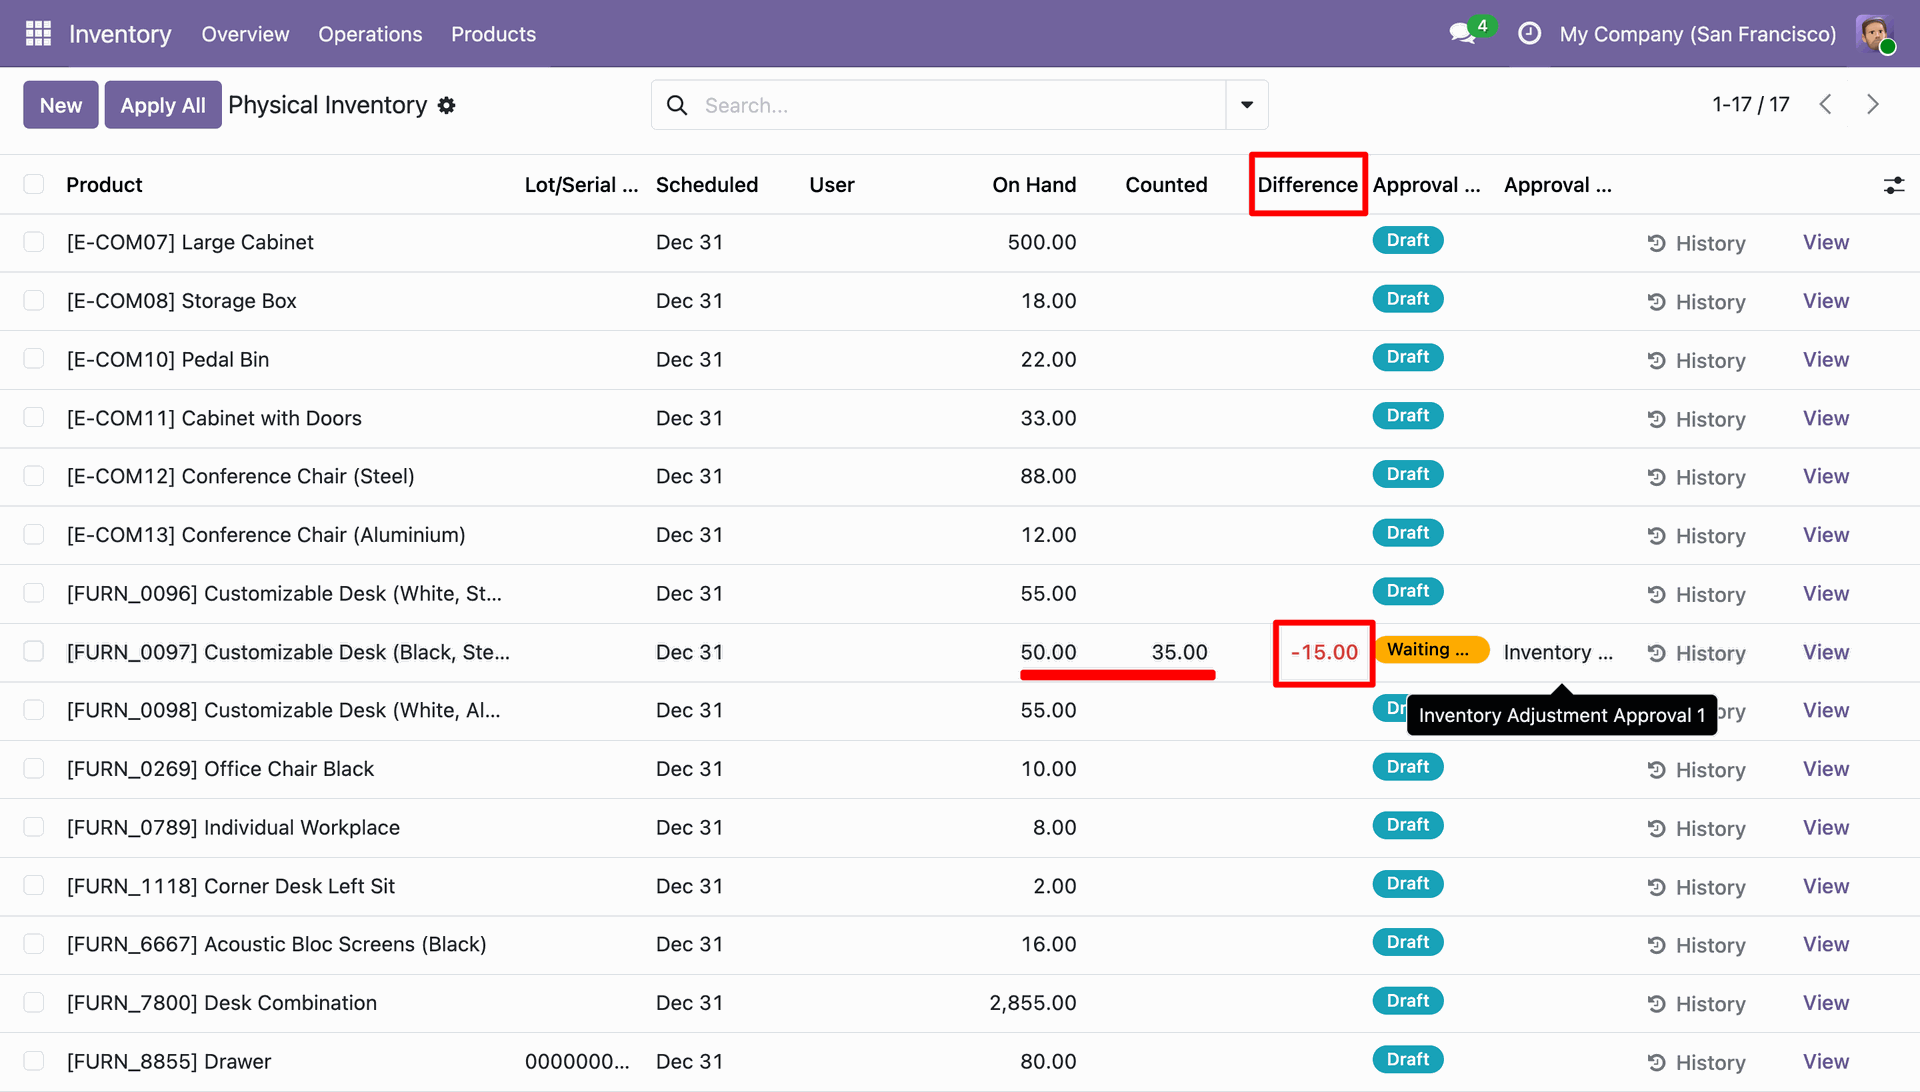Viewport: 1920px width, 1092px height.
Task: Click View for Drawer row
Action: tap(1826, 1061)
